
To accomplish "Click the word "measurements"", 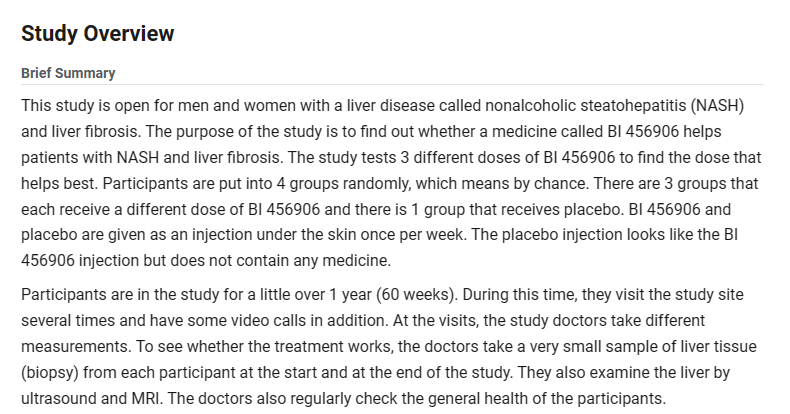I will [72, 347].
